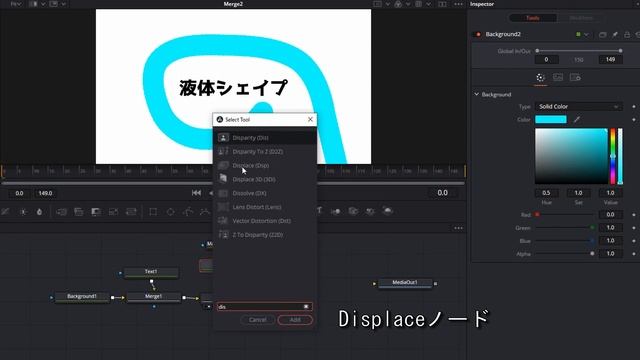Click the Global In field showing 0
This screenshot has width=640, height=360.
pyautogui.click(x=547, y=60)
